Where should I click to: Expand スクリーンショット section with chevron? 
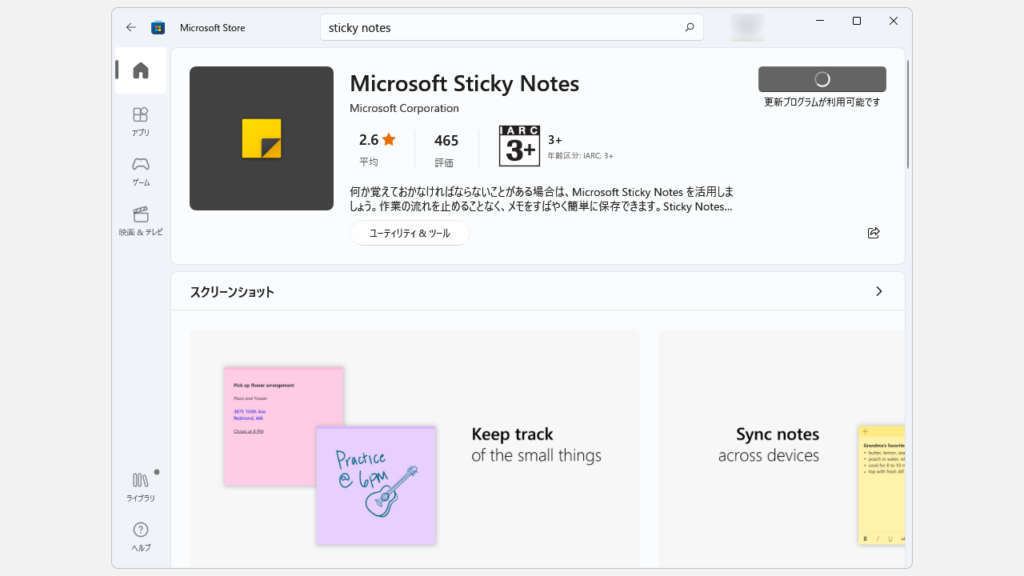coord(879,292)
